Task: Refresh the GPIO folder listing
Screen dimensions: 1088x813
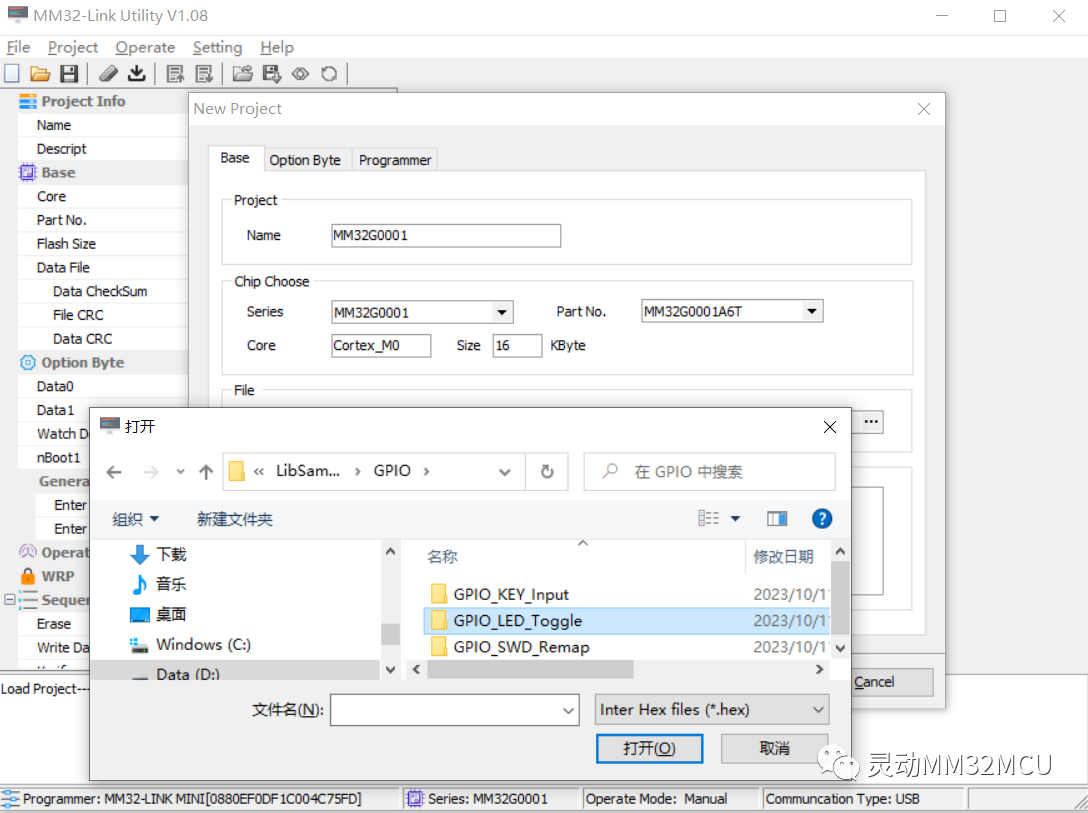Action: (x=547, y=472)
